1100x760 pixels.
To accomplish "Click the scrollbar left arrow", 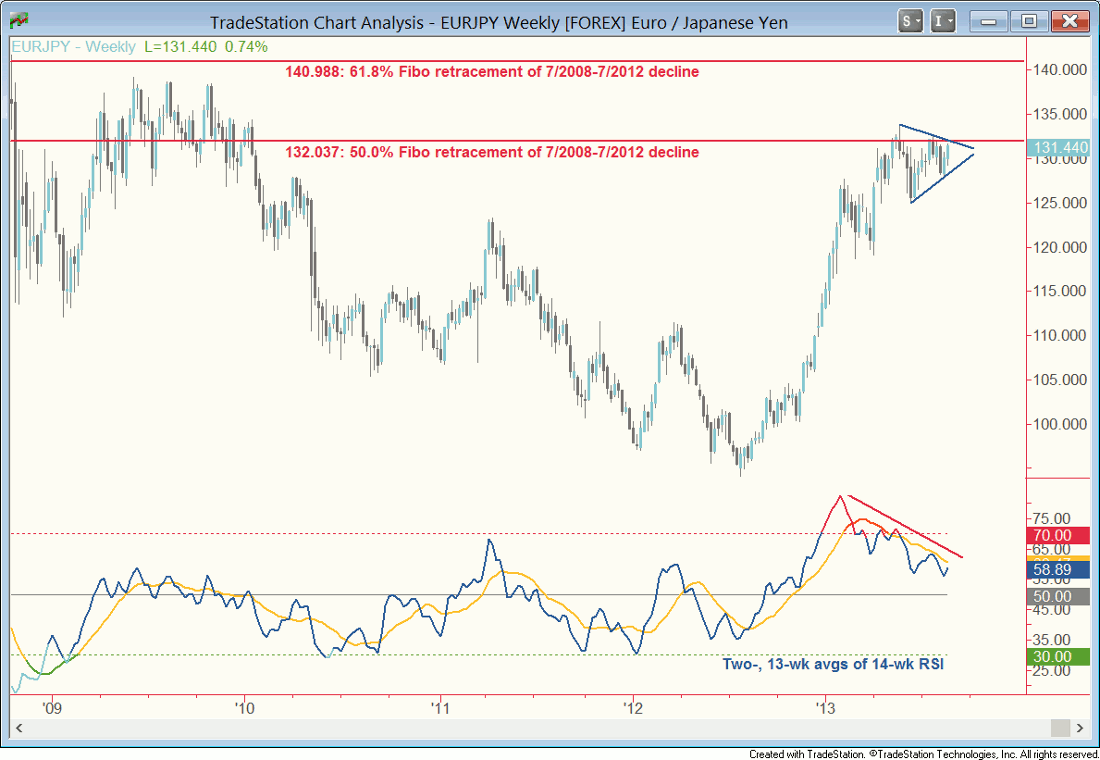I will point(17,727).
